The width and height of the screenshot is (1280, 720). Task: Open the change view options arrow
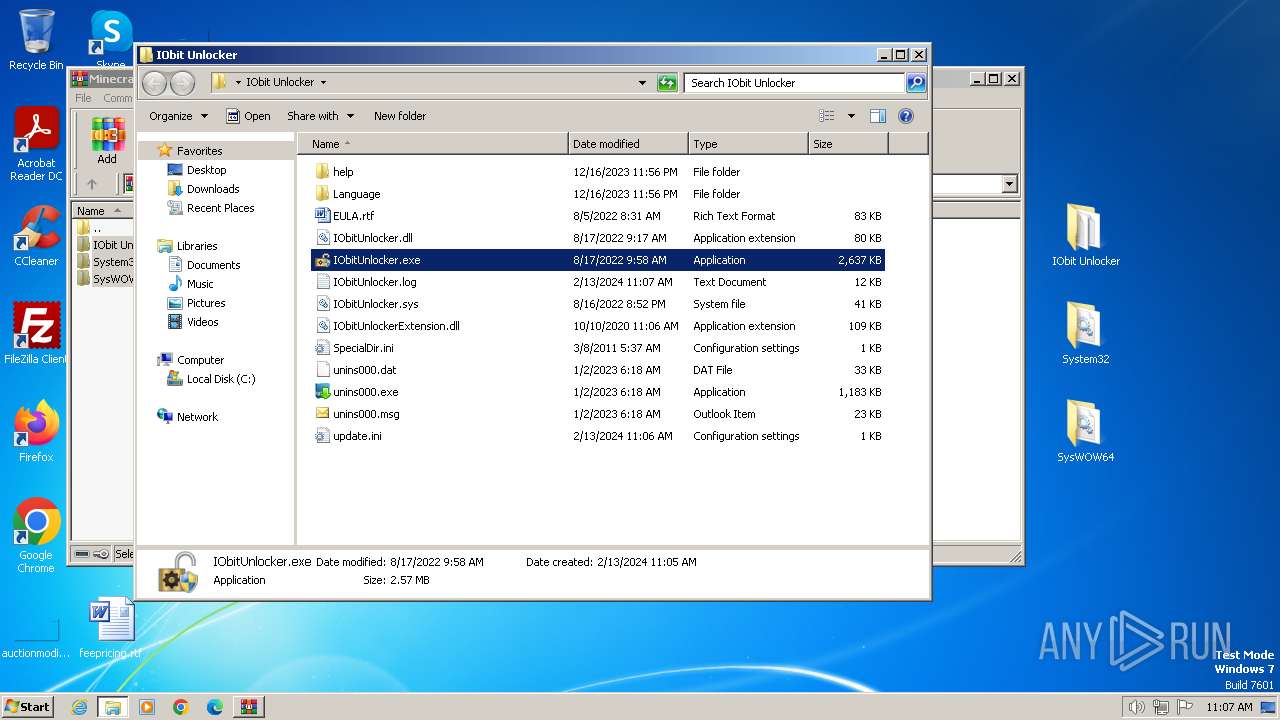click(x=851, y=116)
